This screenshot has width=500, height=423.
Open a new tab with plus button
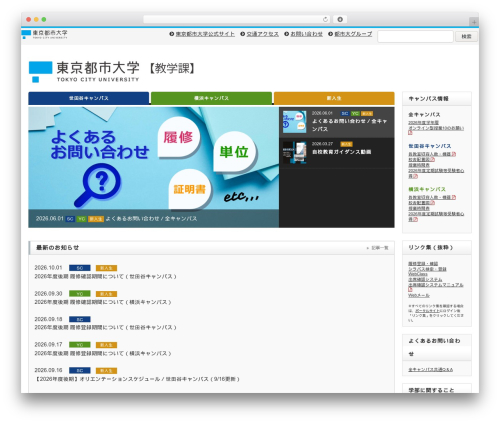pyautogui.click(x=474, y=22)
